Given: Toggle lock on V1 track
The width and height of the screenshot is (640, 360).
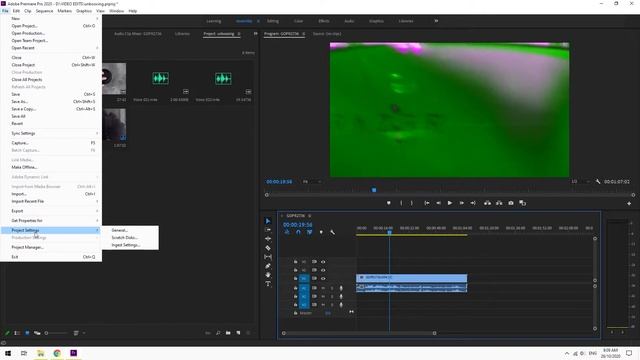Looking at the screenshot, I should point(296,278).
